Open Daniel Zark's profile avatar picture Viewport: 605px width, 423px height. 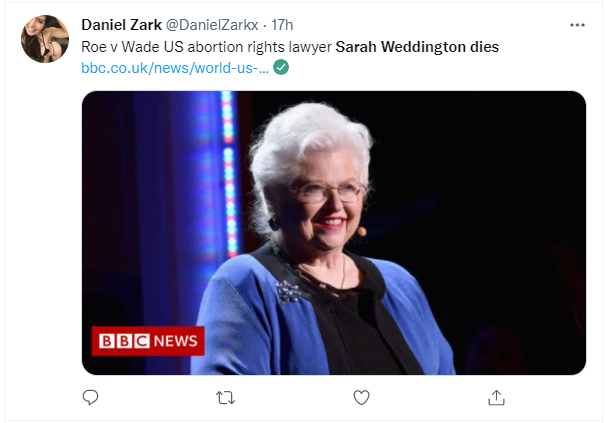[45, 39]
